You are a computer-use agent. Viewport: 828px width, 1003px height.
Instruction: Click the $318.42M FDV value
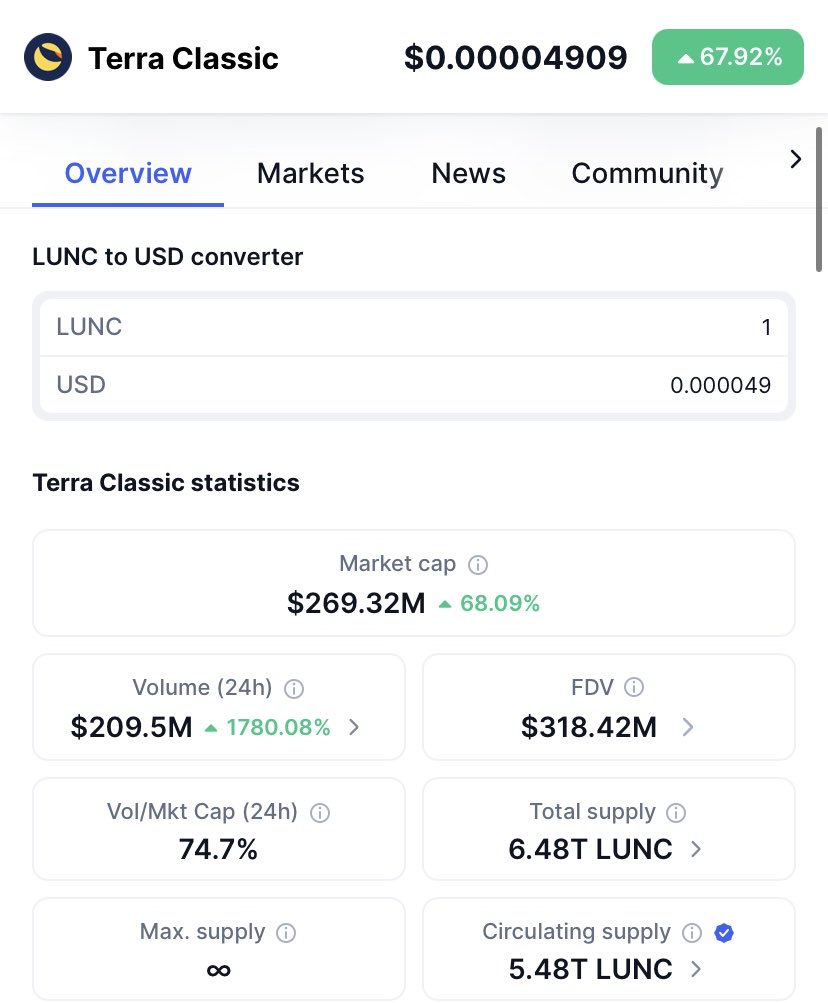tap(589, 727)
